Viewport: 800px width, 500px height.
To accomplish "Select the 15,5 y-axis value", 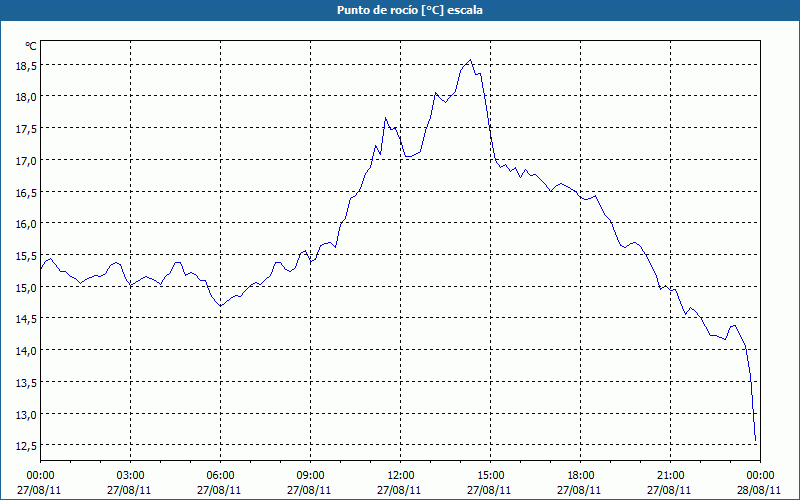I will pyautogui.click(x=27, y=256).
